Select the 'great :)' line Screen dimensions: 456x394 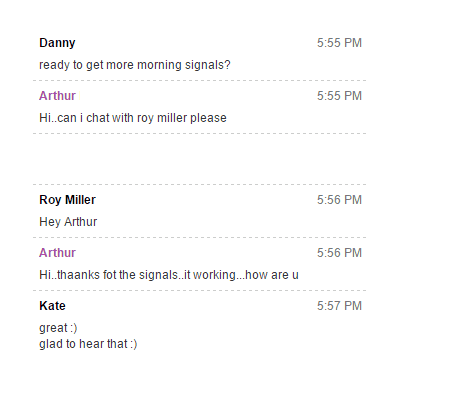[58, 328]
